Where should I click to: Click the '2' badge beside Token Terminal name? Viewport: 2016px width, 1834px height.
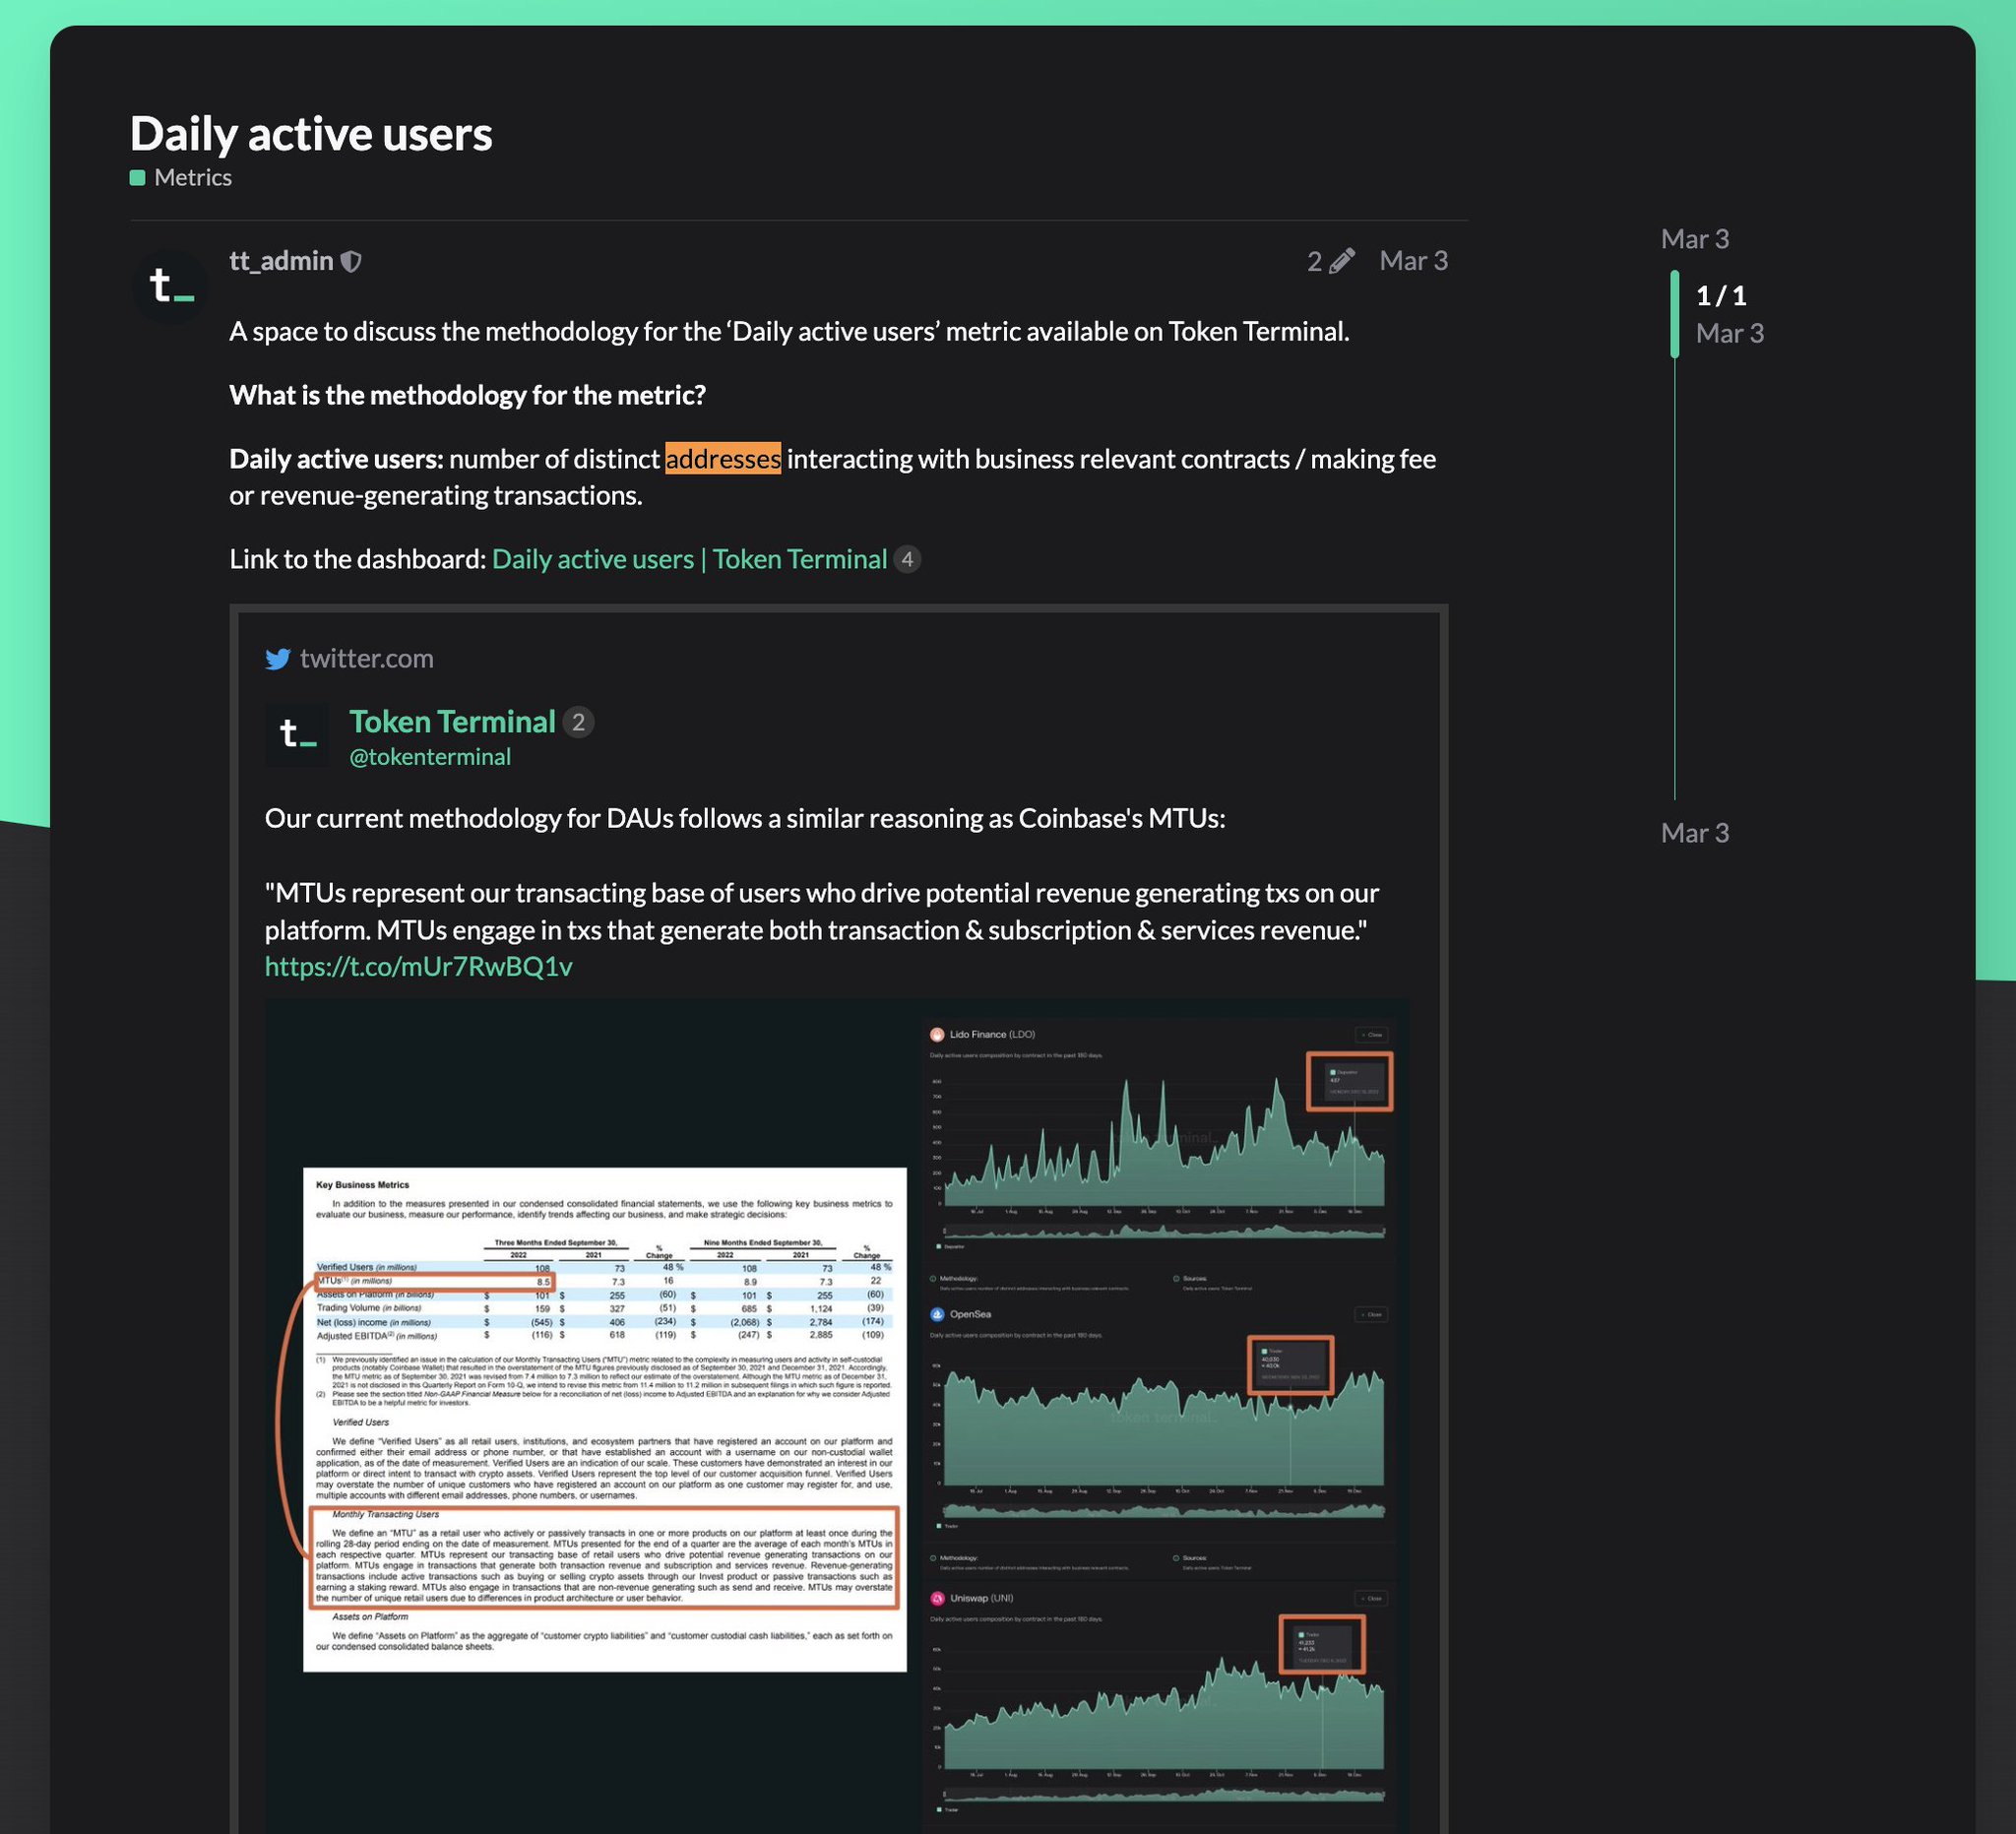coord(580,722)
